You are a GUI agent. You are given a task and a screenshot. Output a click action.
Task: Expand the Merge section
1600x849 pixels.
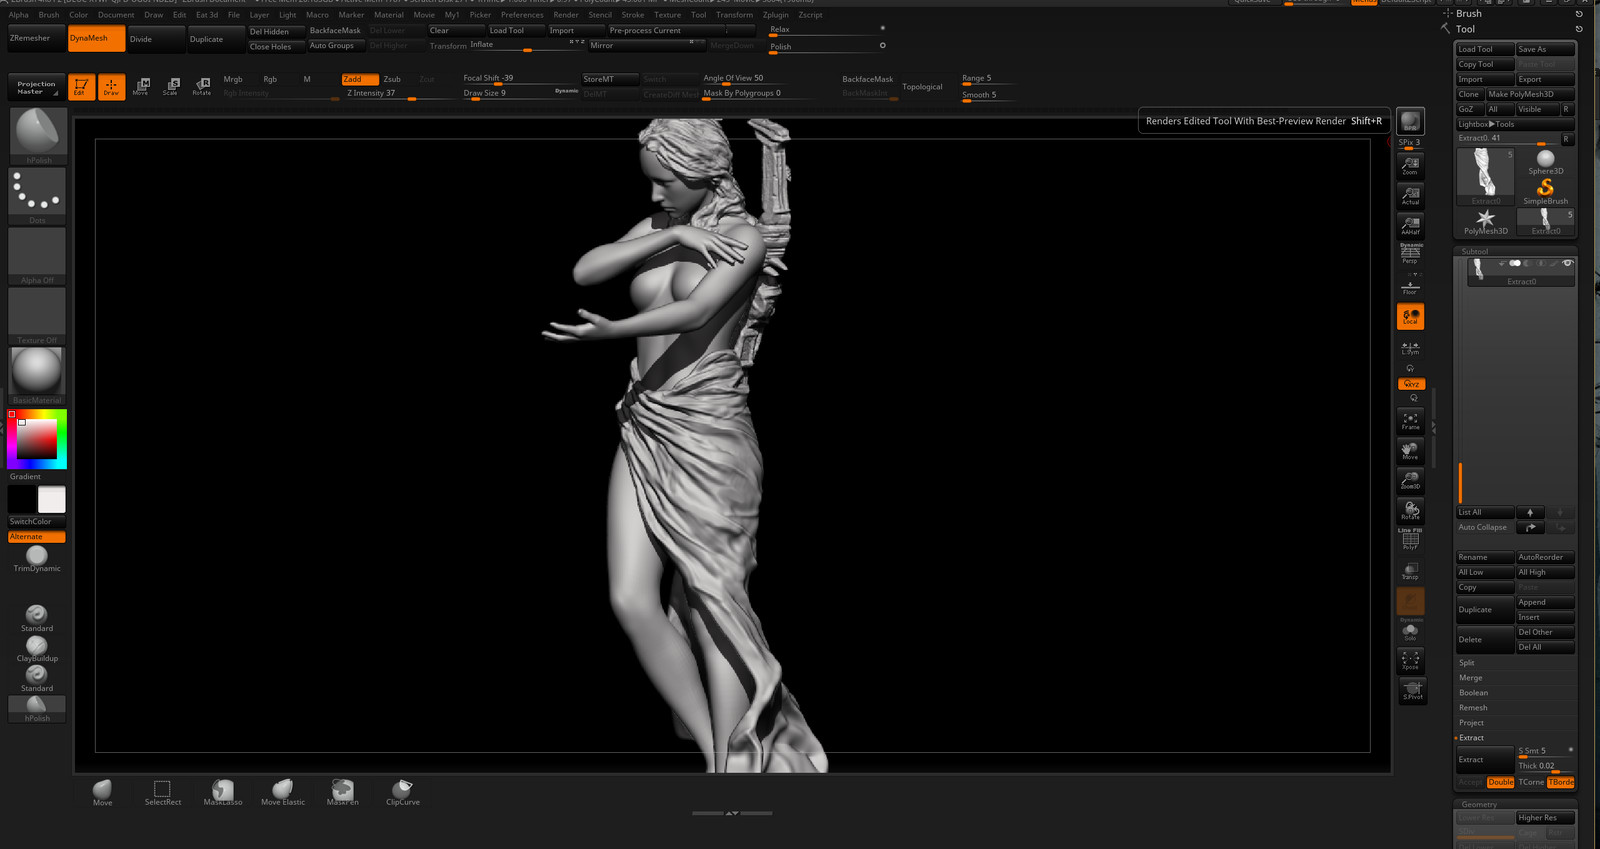click(x=1470, y=678)
